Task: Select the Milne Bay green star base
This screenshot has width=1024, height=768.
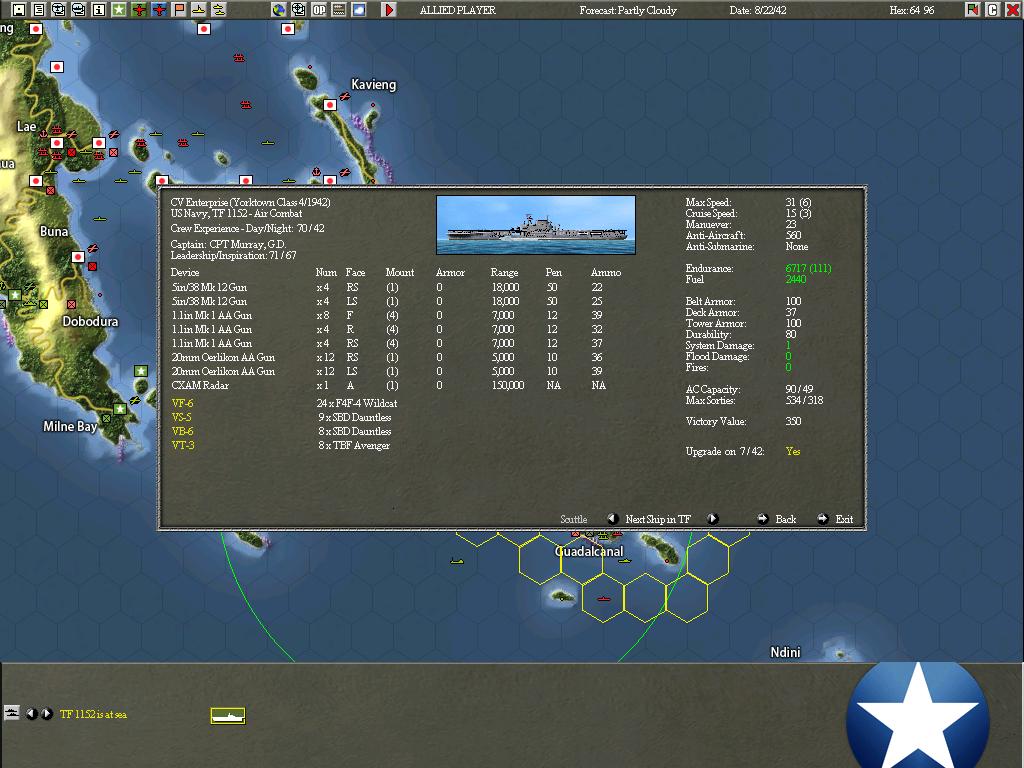Action: [x=119, y=409]
